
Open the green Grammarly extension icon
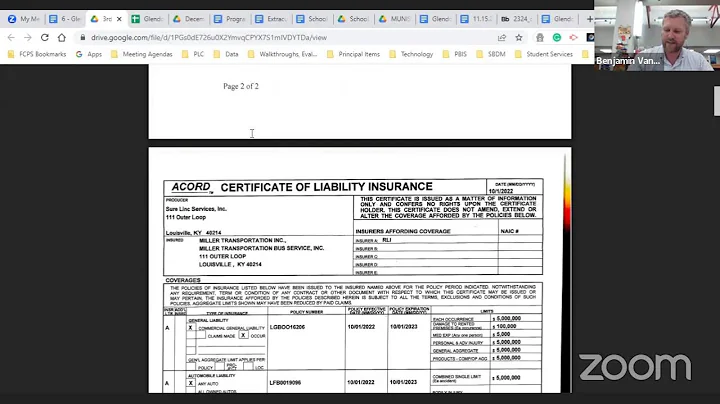(x=557, y=38)
